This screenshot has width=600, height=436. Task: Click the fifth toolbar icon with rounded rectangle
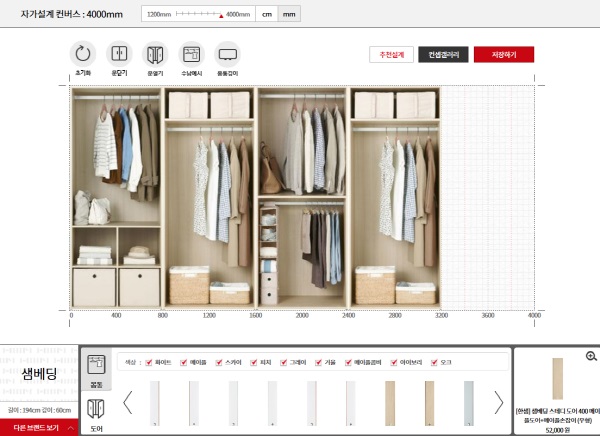click(x=227, y=54)
